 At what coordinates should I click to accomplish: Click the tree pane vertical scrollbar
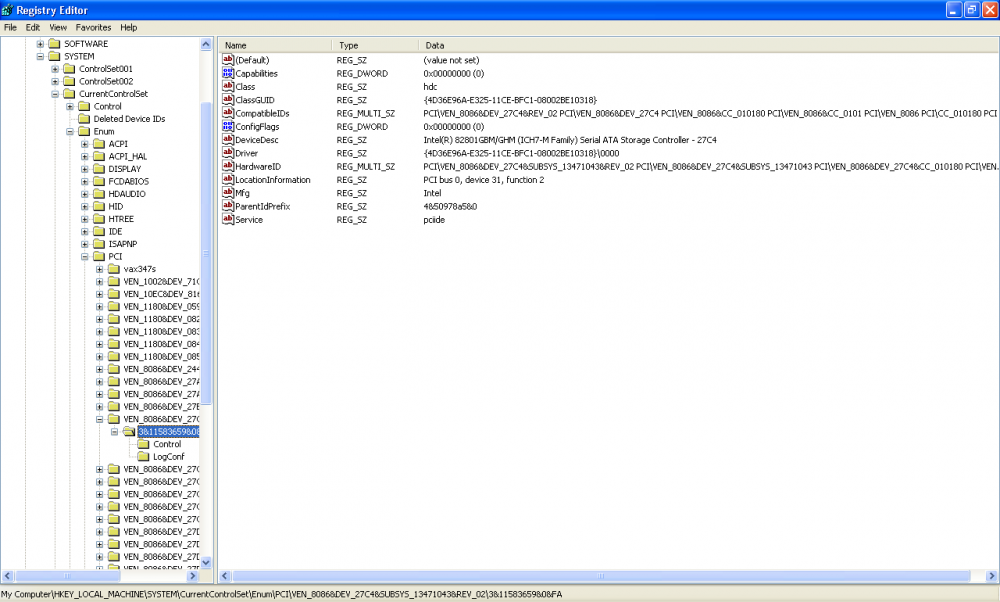click(x=207, y=300)
